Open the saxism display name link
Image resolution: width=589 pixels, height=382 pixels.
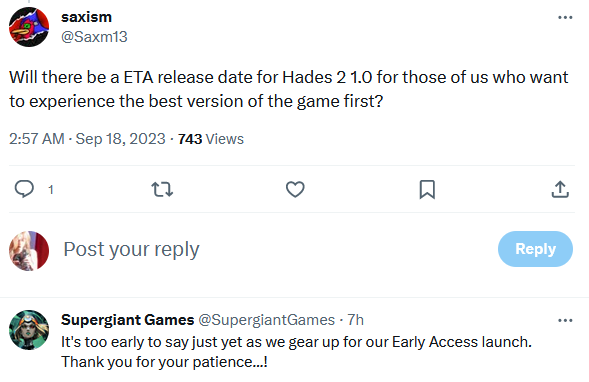pyautogui.click(x=86, y=17)
